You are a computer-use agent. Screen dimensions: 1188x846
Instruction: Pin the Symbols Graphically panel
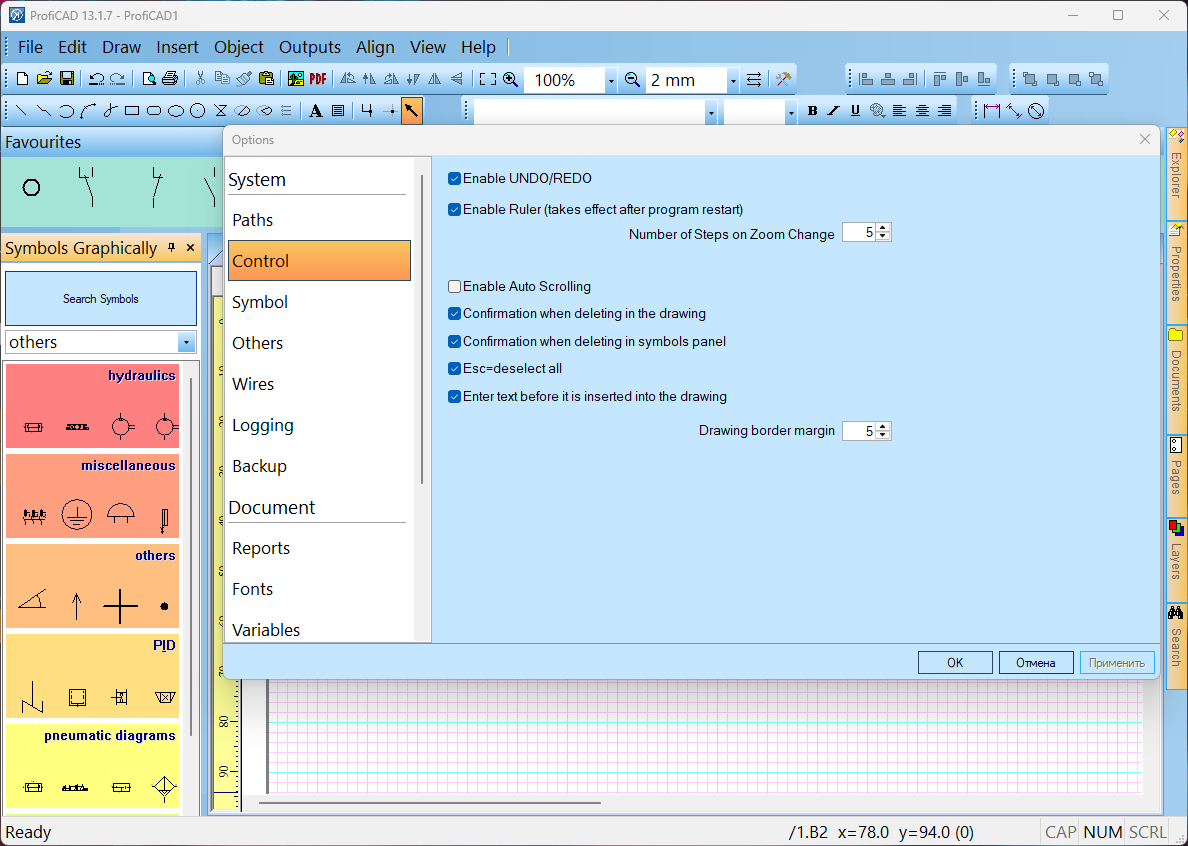coord(172,248)
